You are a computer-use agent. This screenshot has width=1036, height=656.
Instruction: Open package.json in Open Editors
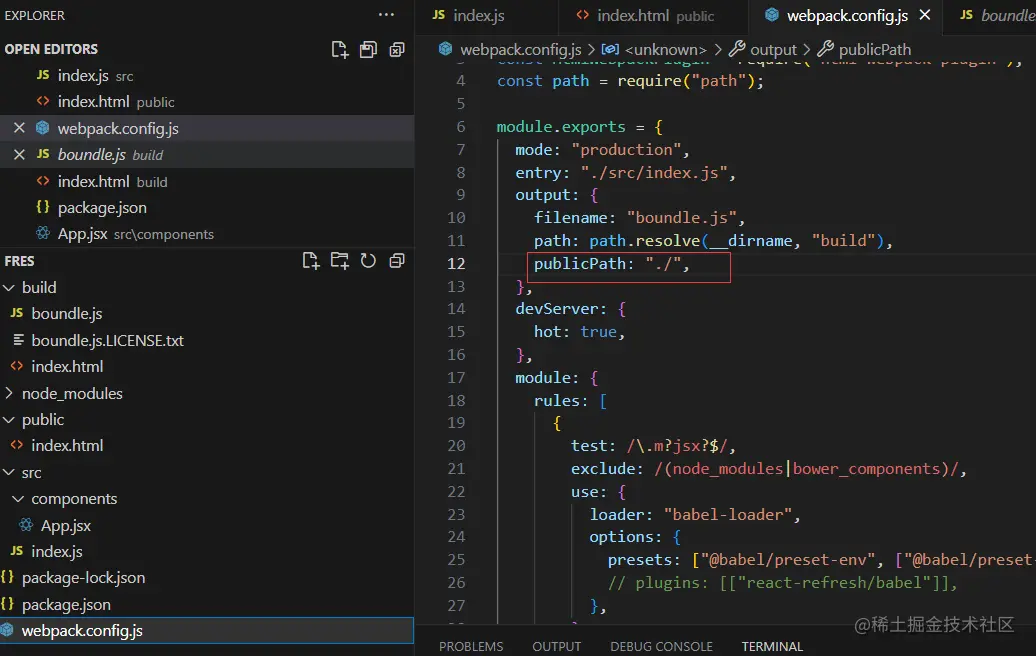pos(207,207)
